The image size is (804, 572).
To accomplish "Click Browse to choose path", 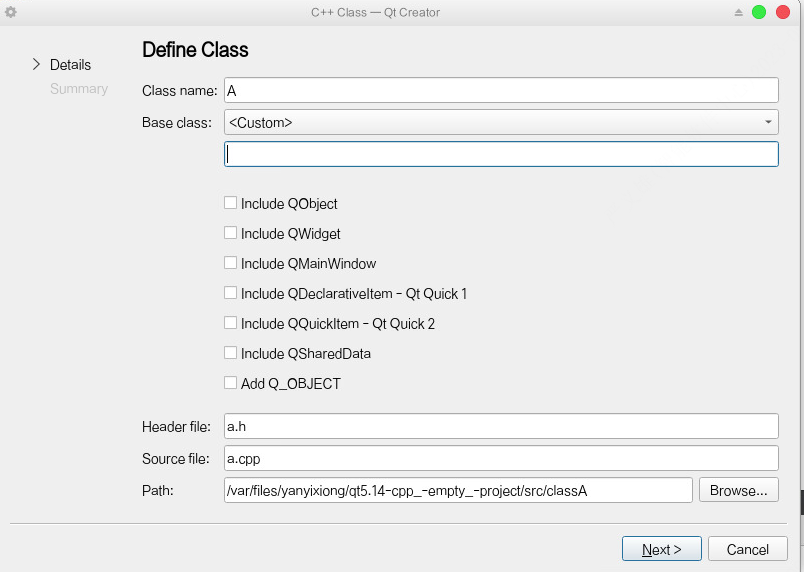I will click(x=738, y=491).
